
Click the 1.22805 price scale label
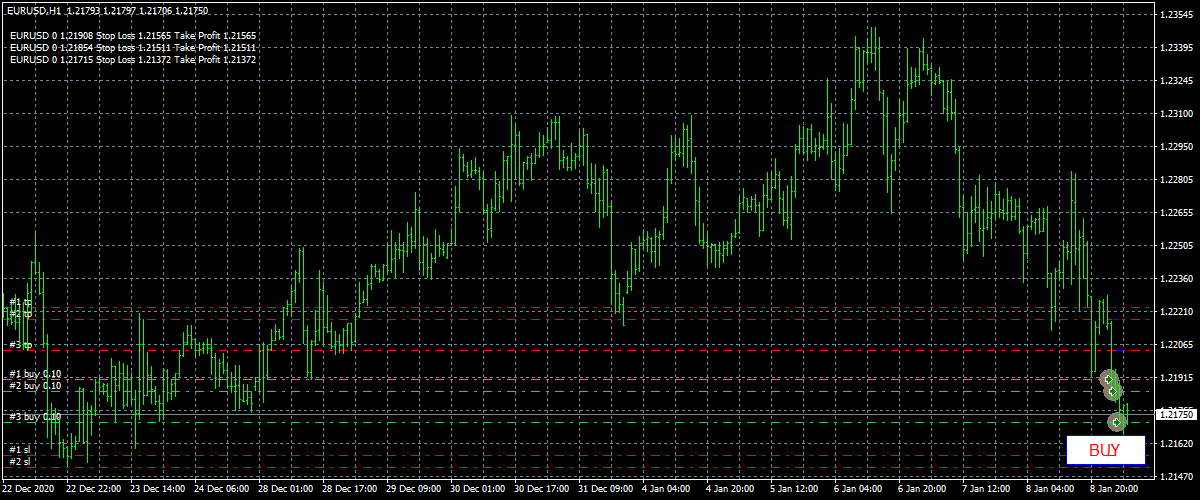click(x=1176, y=180)
